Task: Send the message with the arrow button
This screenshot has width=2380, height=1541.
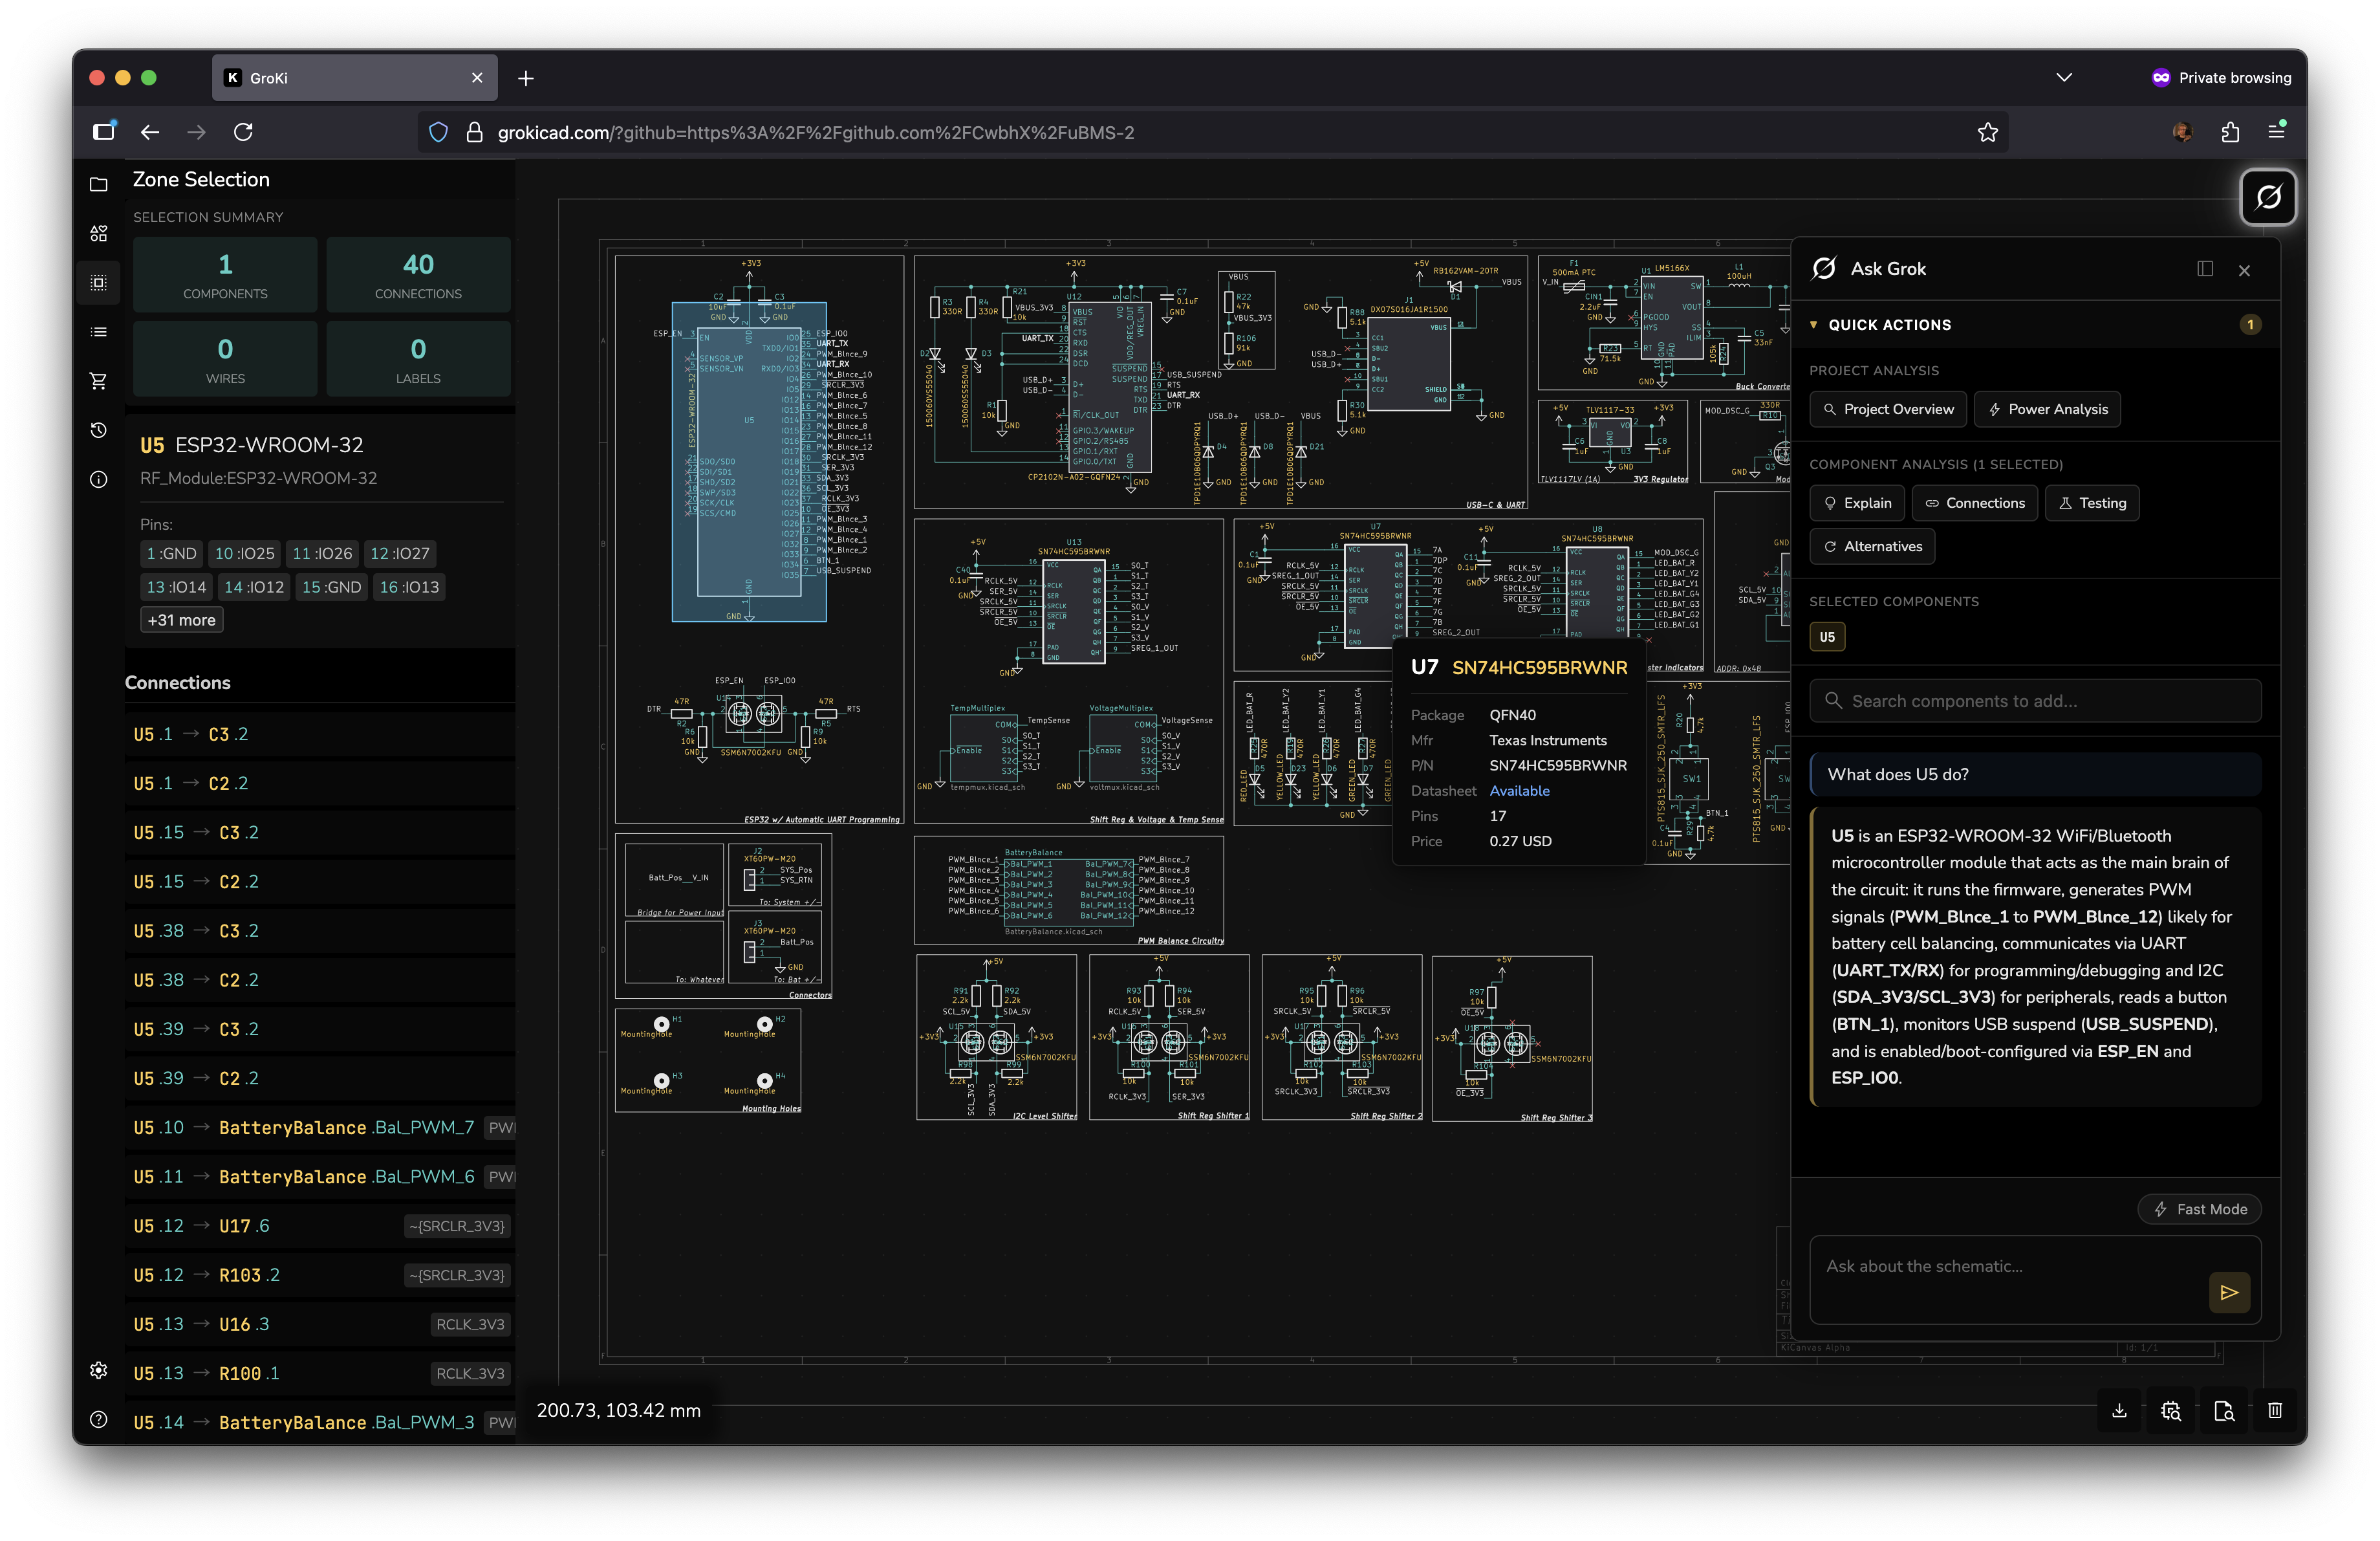Action: click(2229, 1292)
